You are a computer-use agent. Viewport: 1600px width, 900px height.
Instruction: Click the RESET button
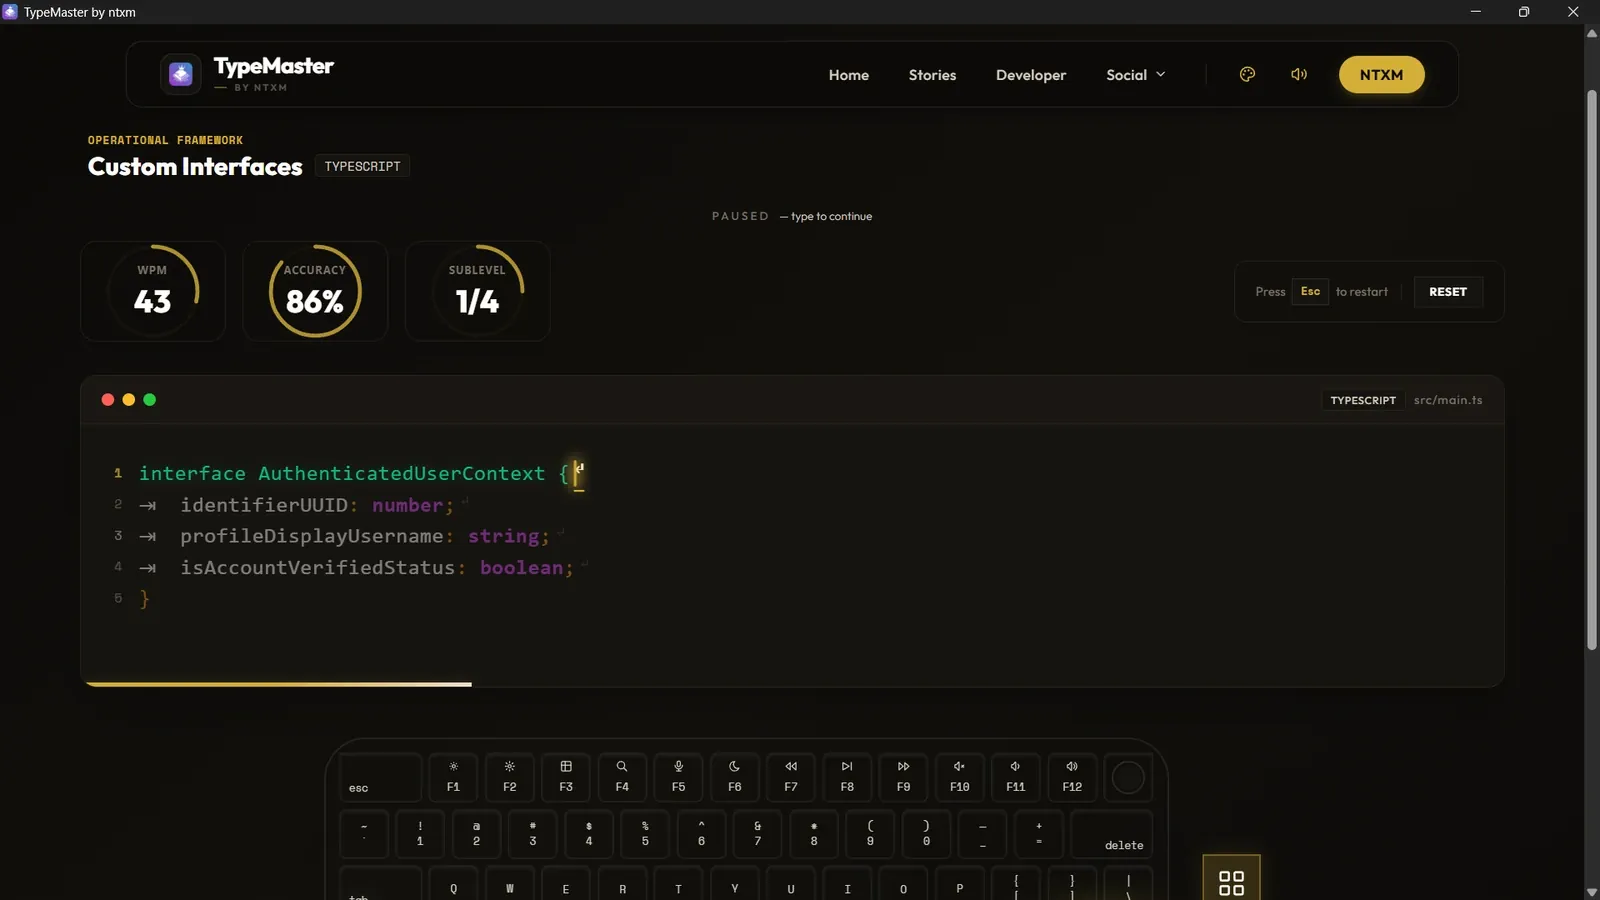click(x=1447, y=292)
